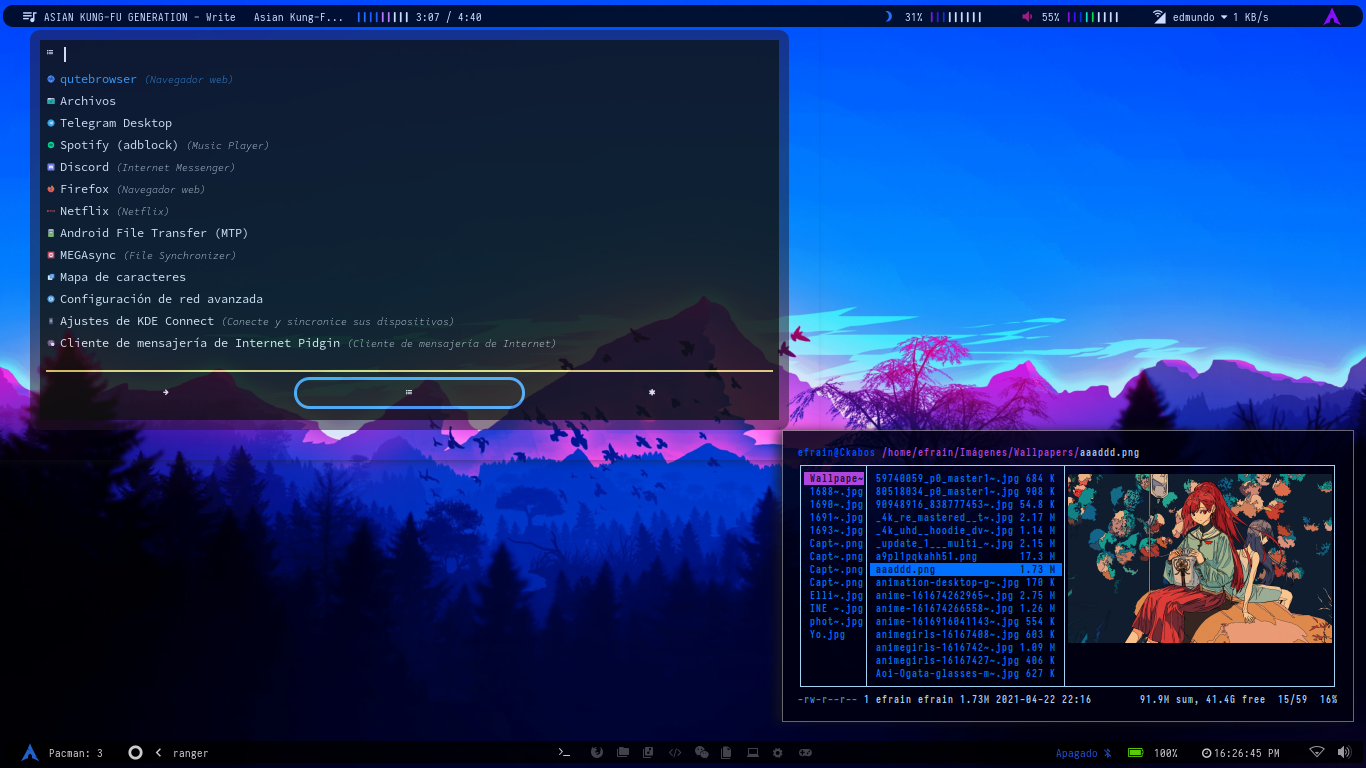Click the anime image preview in ranger
This screenshot has height=768, width=1366.
pyautogui.click(x=1200, y=558)
